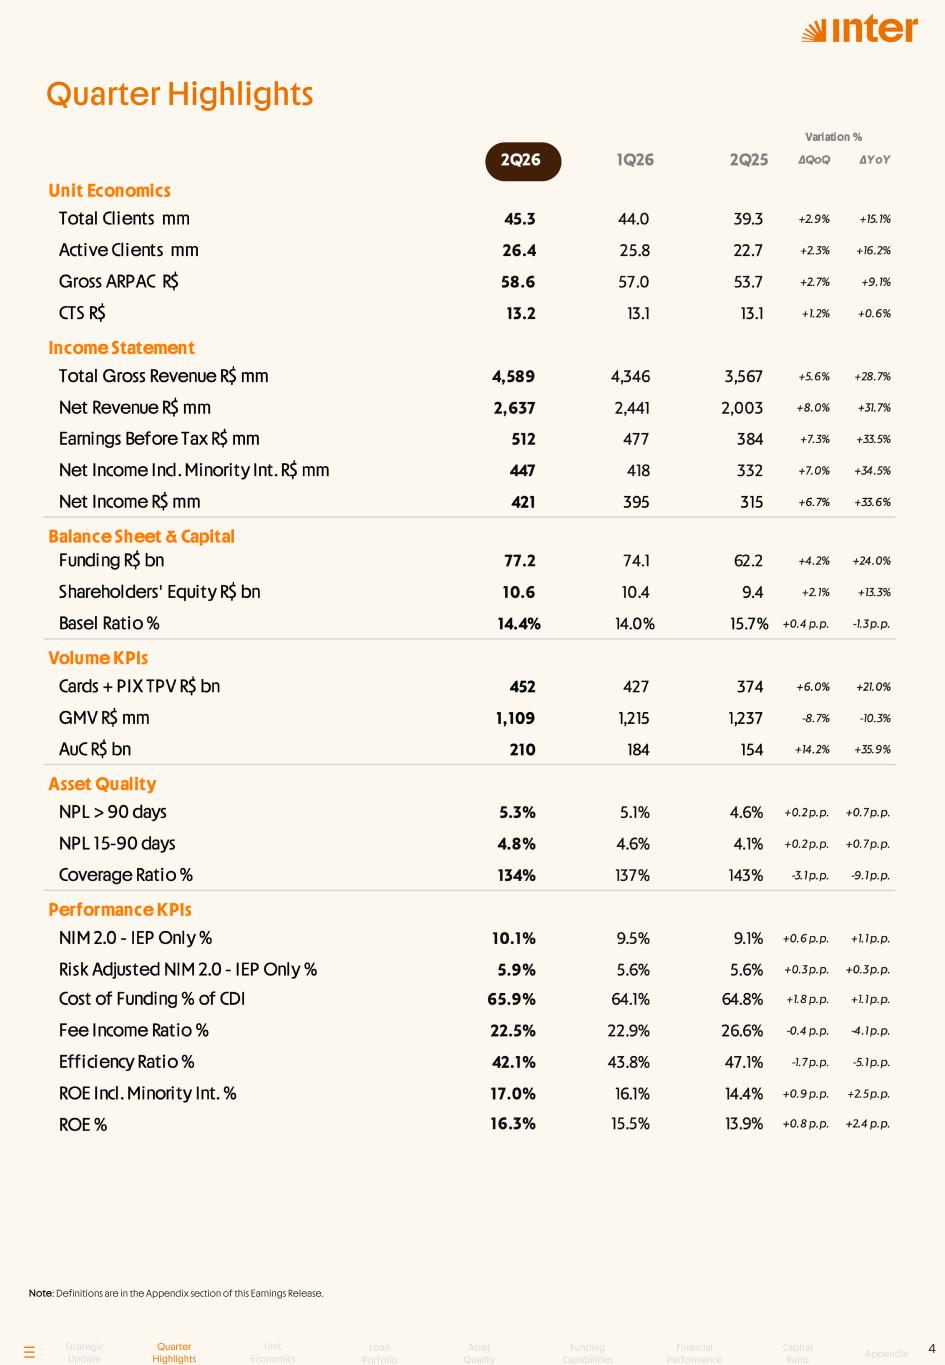The height and width of the screenshot is (1365, 945).
Task: Select the Income Statement section heading
Action: (x=122, y=348)
